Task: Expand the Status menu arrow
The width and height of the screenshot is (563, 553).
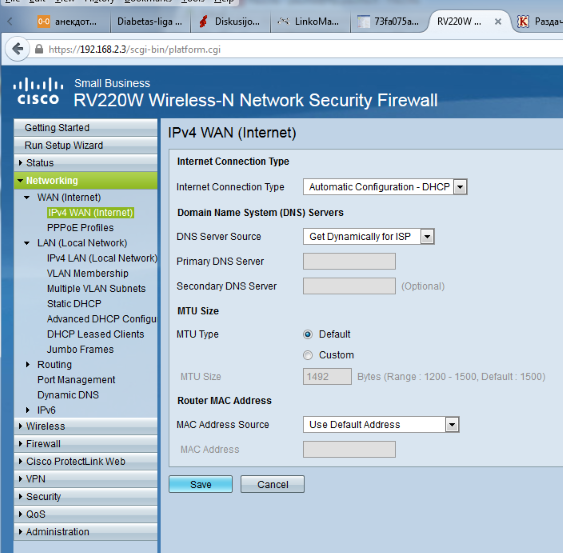Action: tap(20, 163)
